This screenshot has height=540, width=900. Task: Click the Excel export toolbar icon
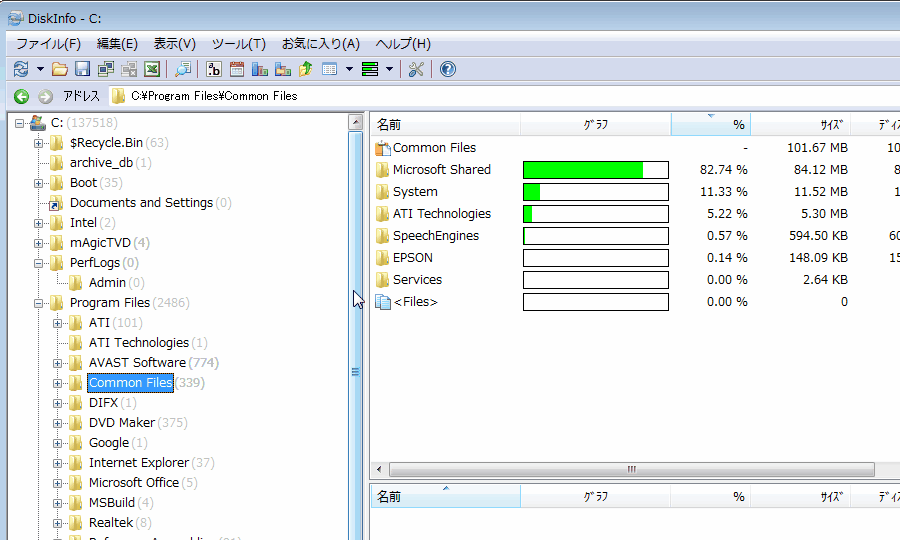pyautogui.click(x=152, y=69)
